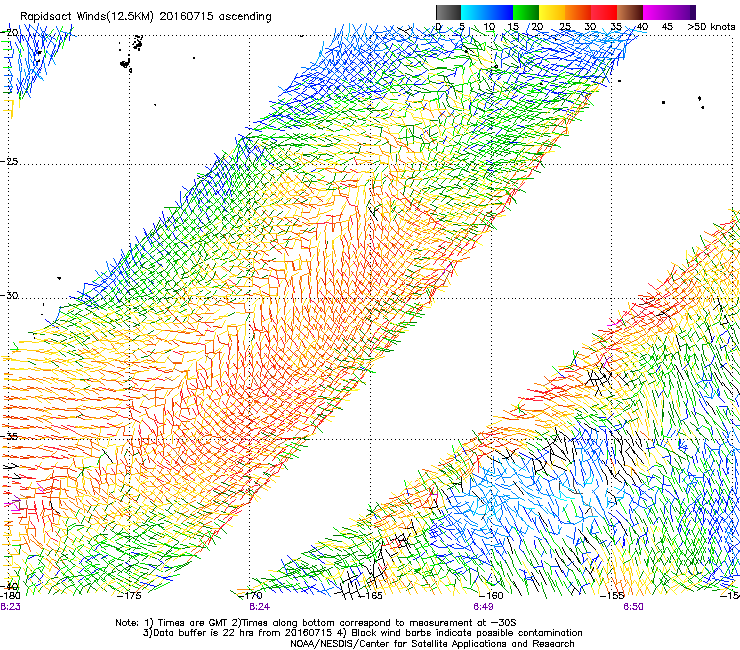740x650 pixels.
Task: Click the '-180' longitude axis label
Action: point(10,596)
